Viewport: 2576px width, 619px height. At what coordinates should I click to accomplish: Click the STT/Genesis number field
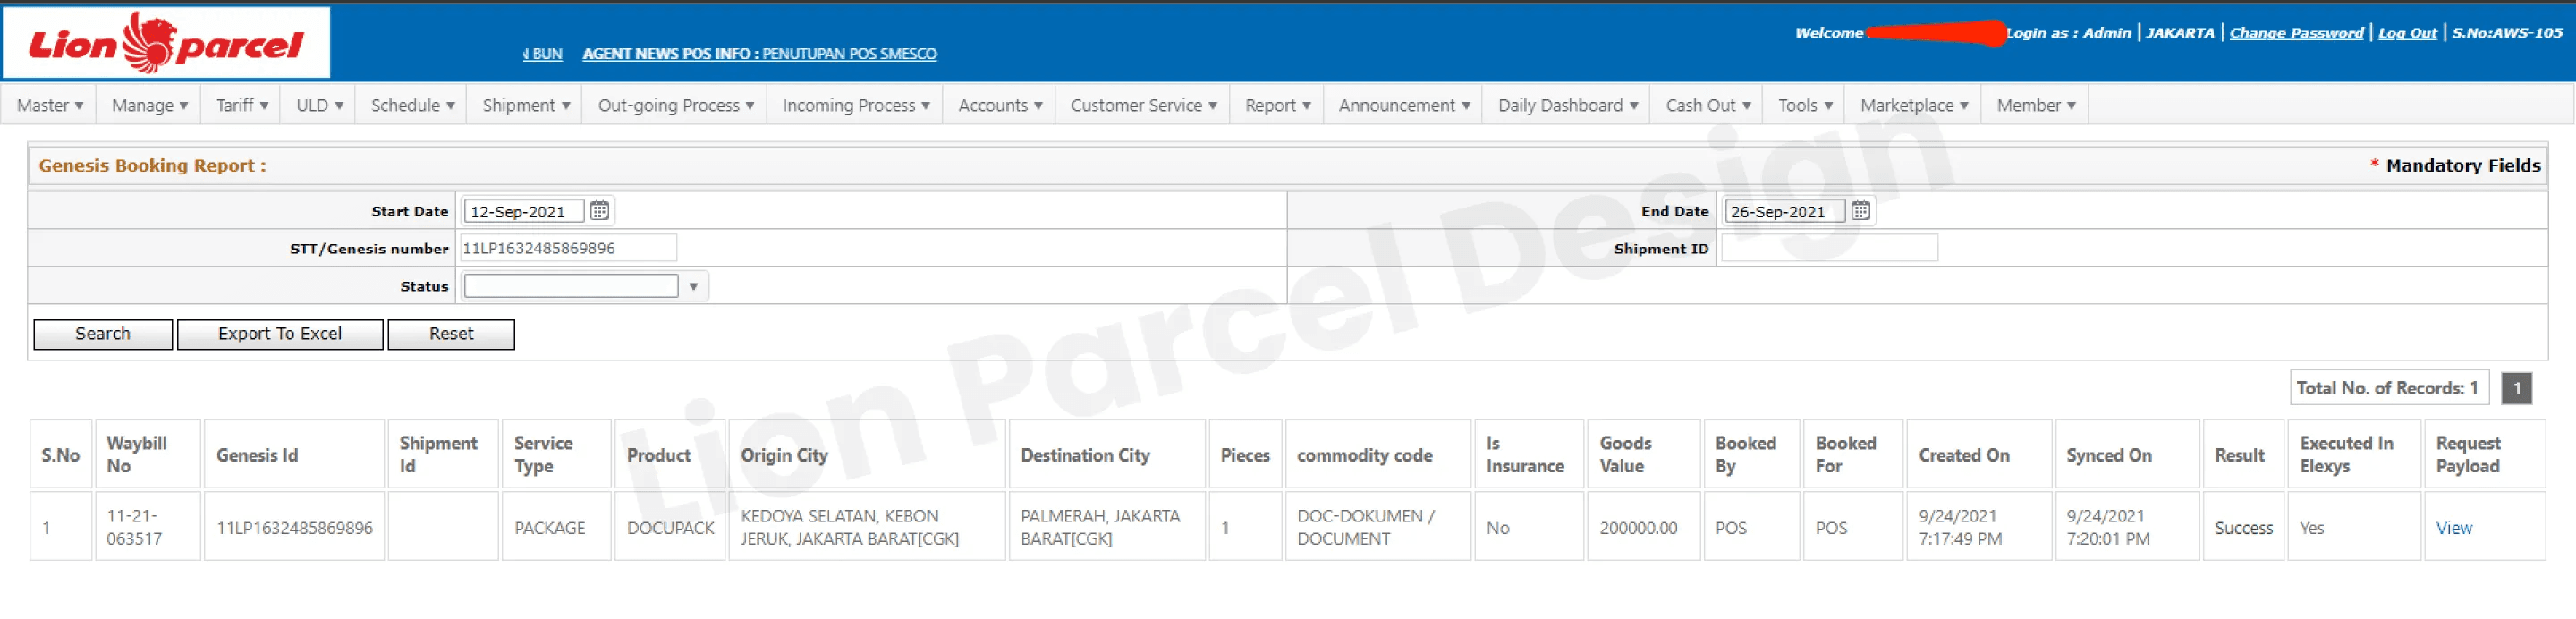[x=567, y=248]
